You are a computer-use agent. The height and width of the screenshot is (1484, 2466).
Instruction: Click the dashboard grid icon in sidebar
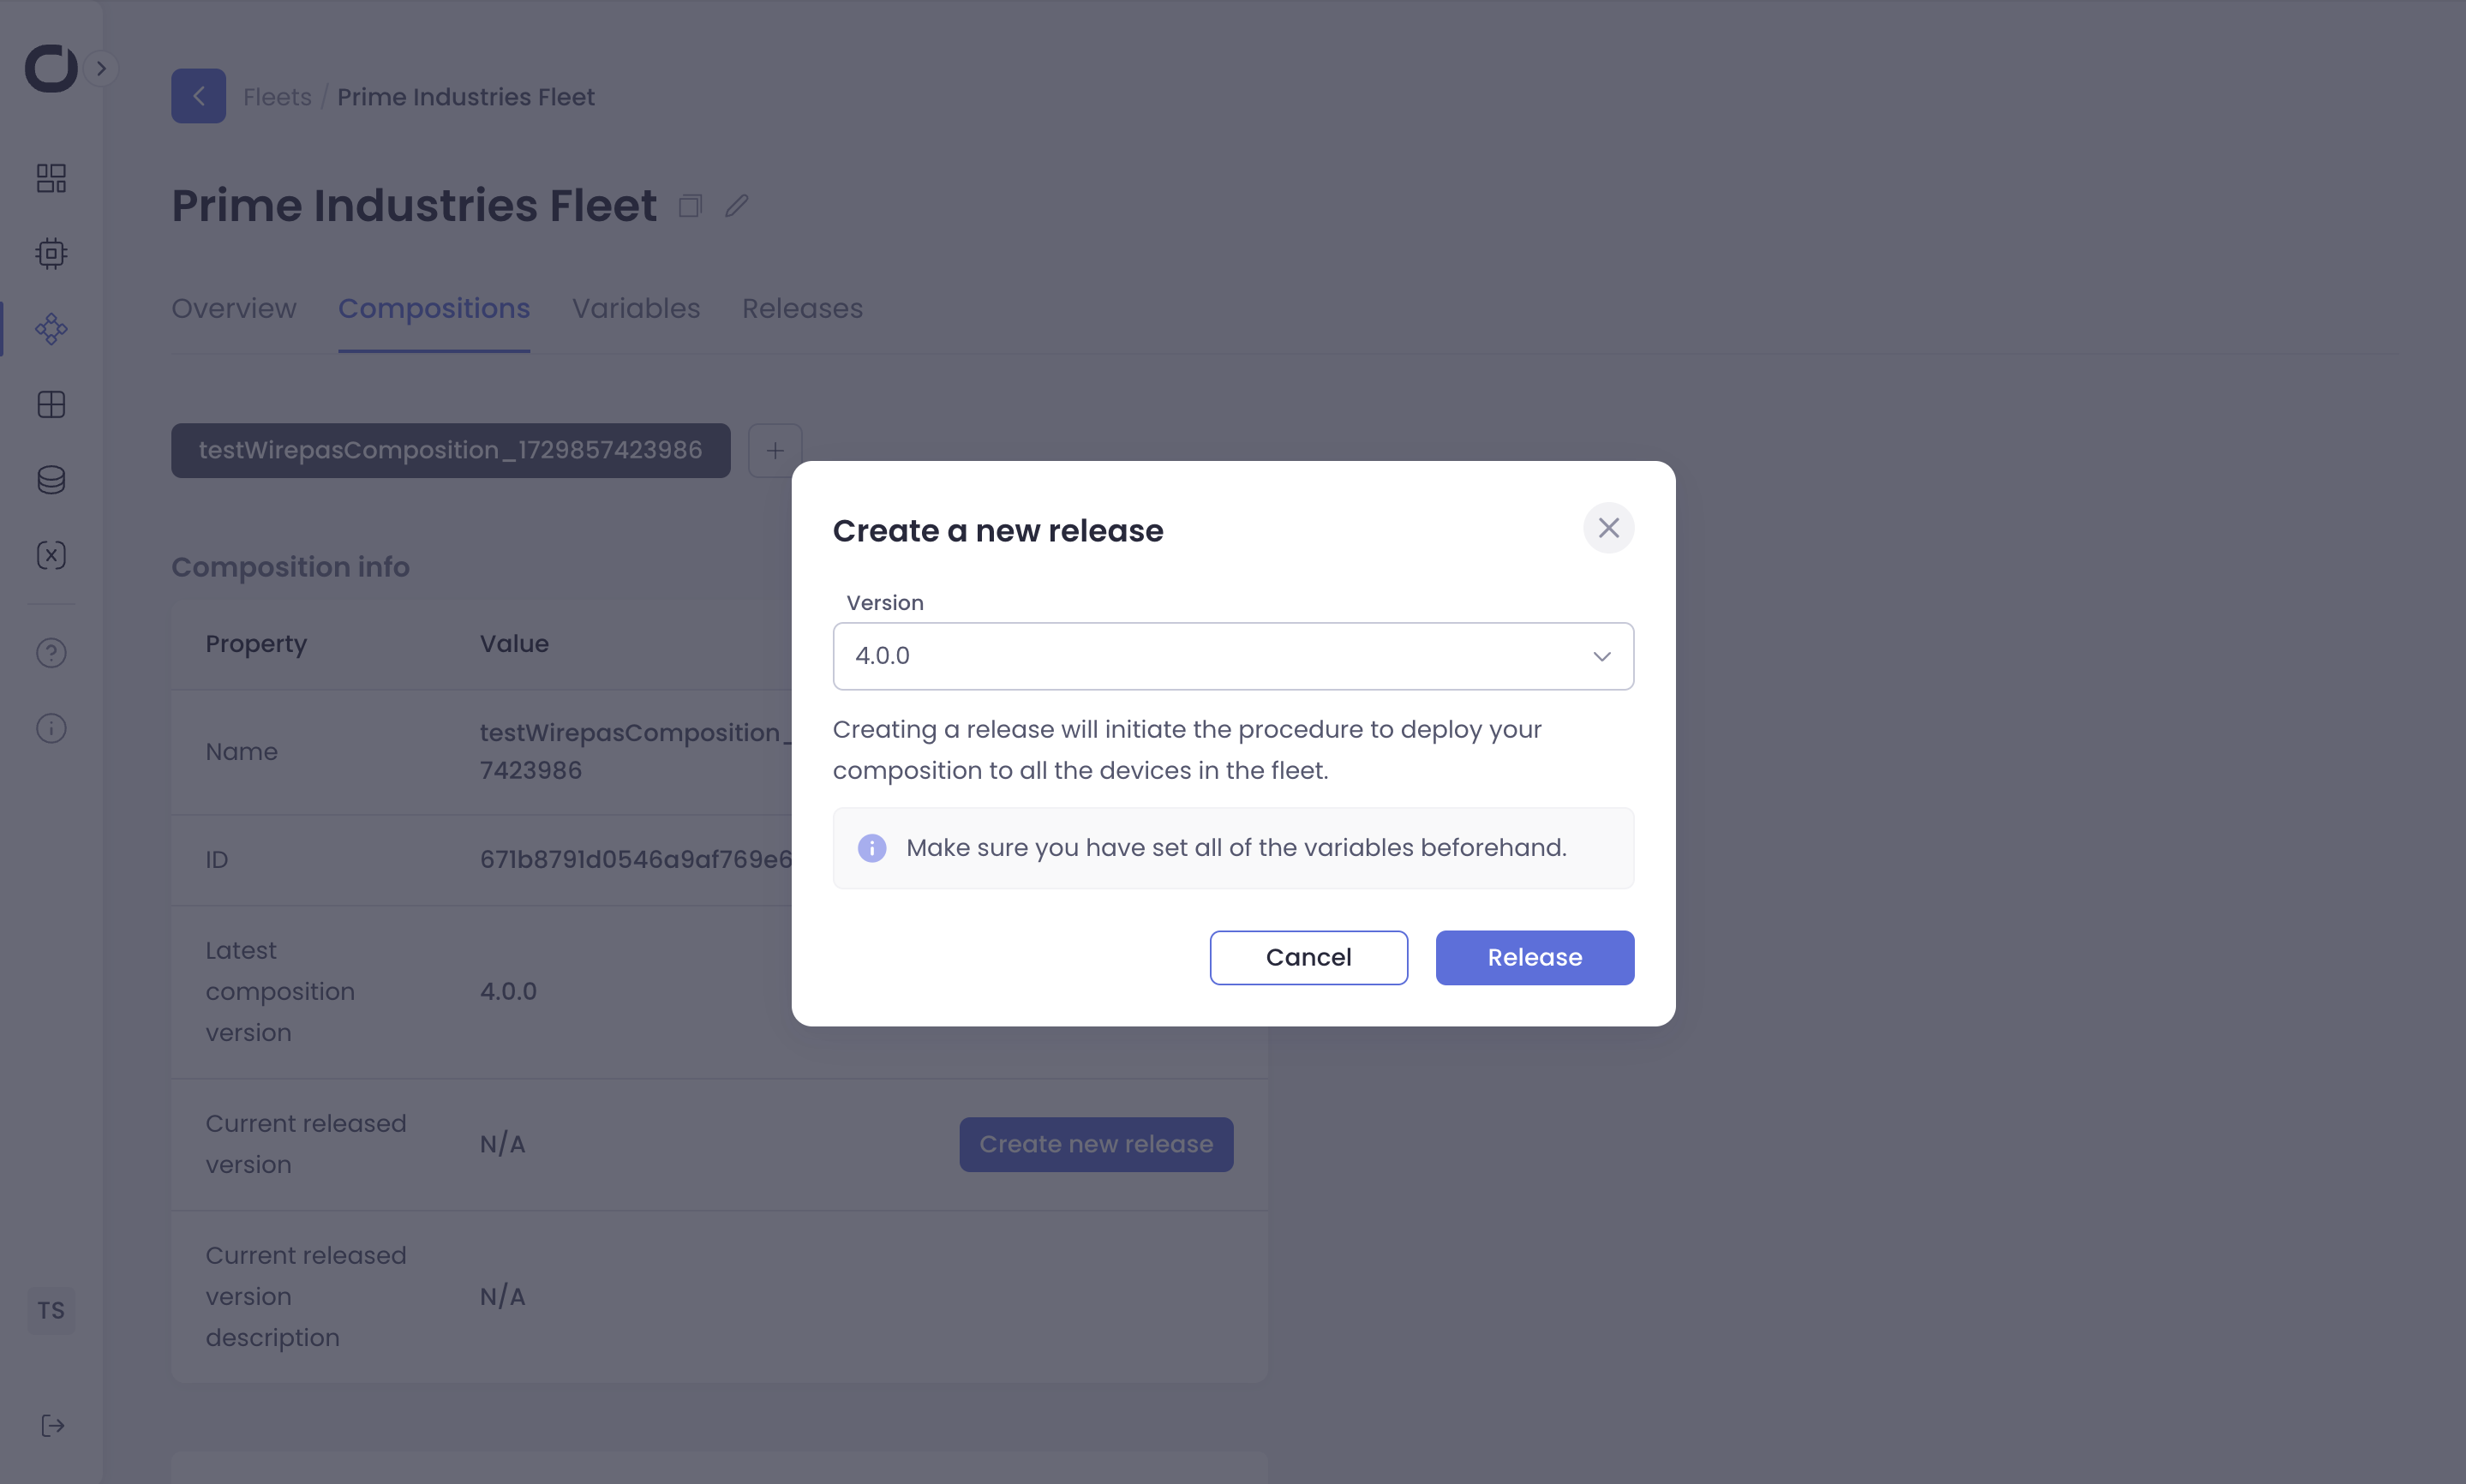pyautogui.click(x=51, y=178)
